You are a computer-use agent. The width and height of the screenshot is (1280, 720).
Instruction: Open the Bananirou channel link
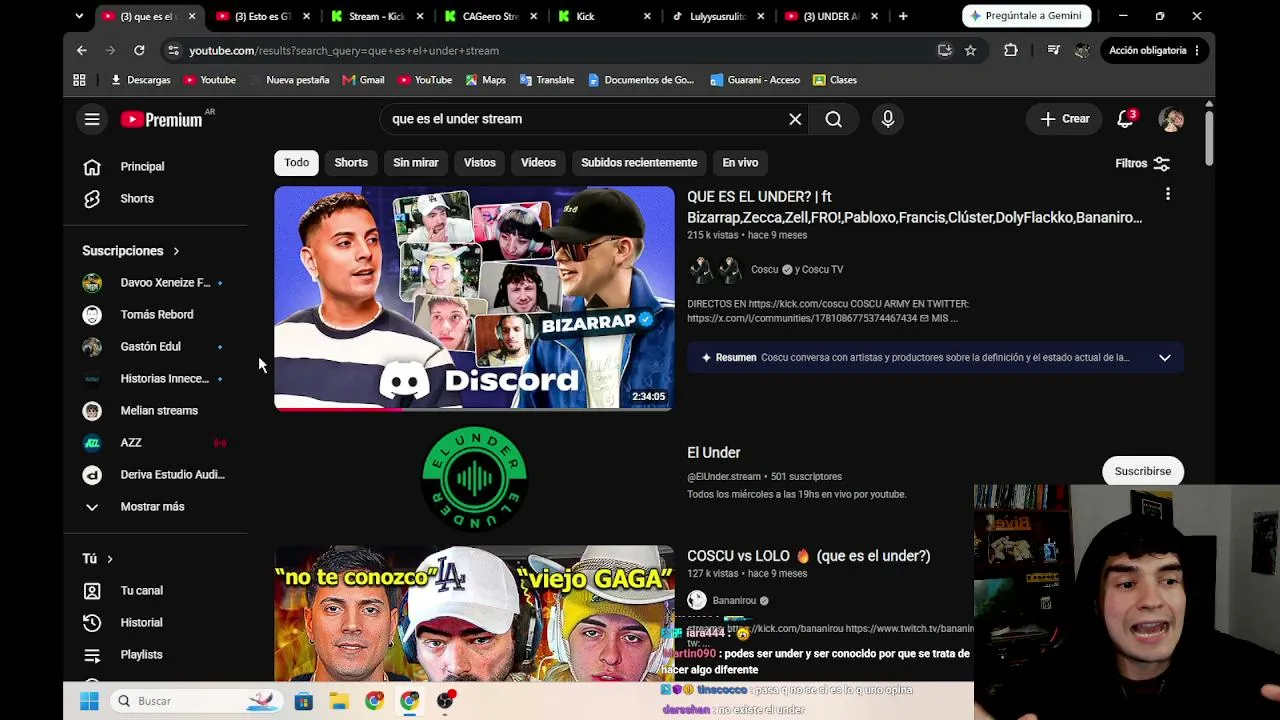pos(734,601)
